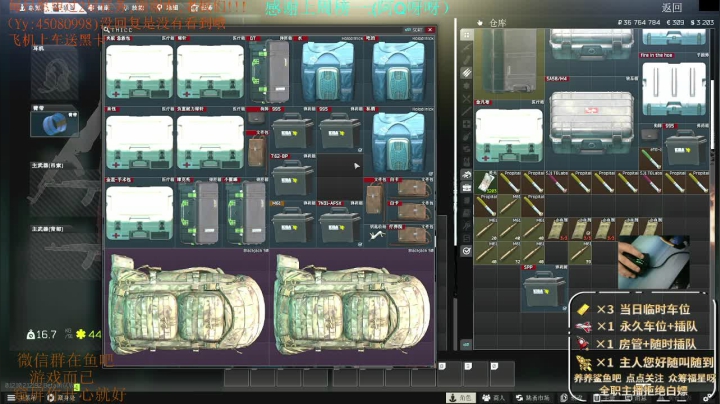720x404 pixels.
Task: Select the dark green item case in stash
Action: pos(510,63)
